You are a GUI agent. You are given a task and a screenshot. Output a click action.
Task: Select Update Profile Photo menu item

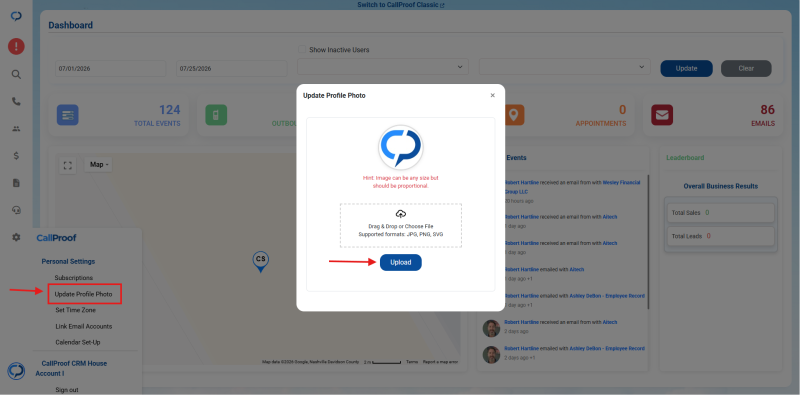(x=83, y=294)
